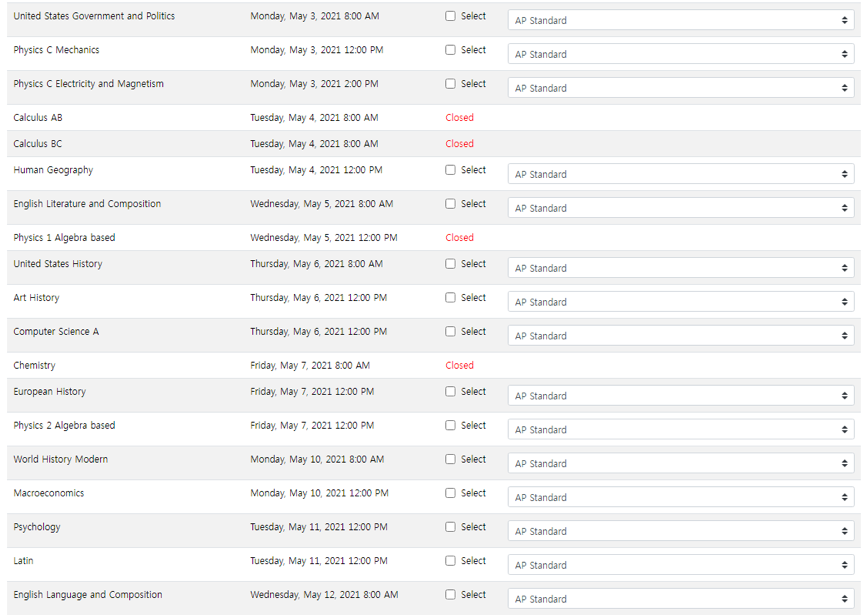This screenshot has width=864, height=615.
Task: Enable the Art History Select checkbox
Action: tap(450, 298)
